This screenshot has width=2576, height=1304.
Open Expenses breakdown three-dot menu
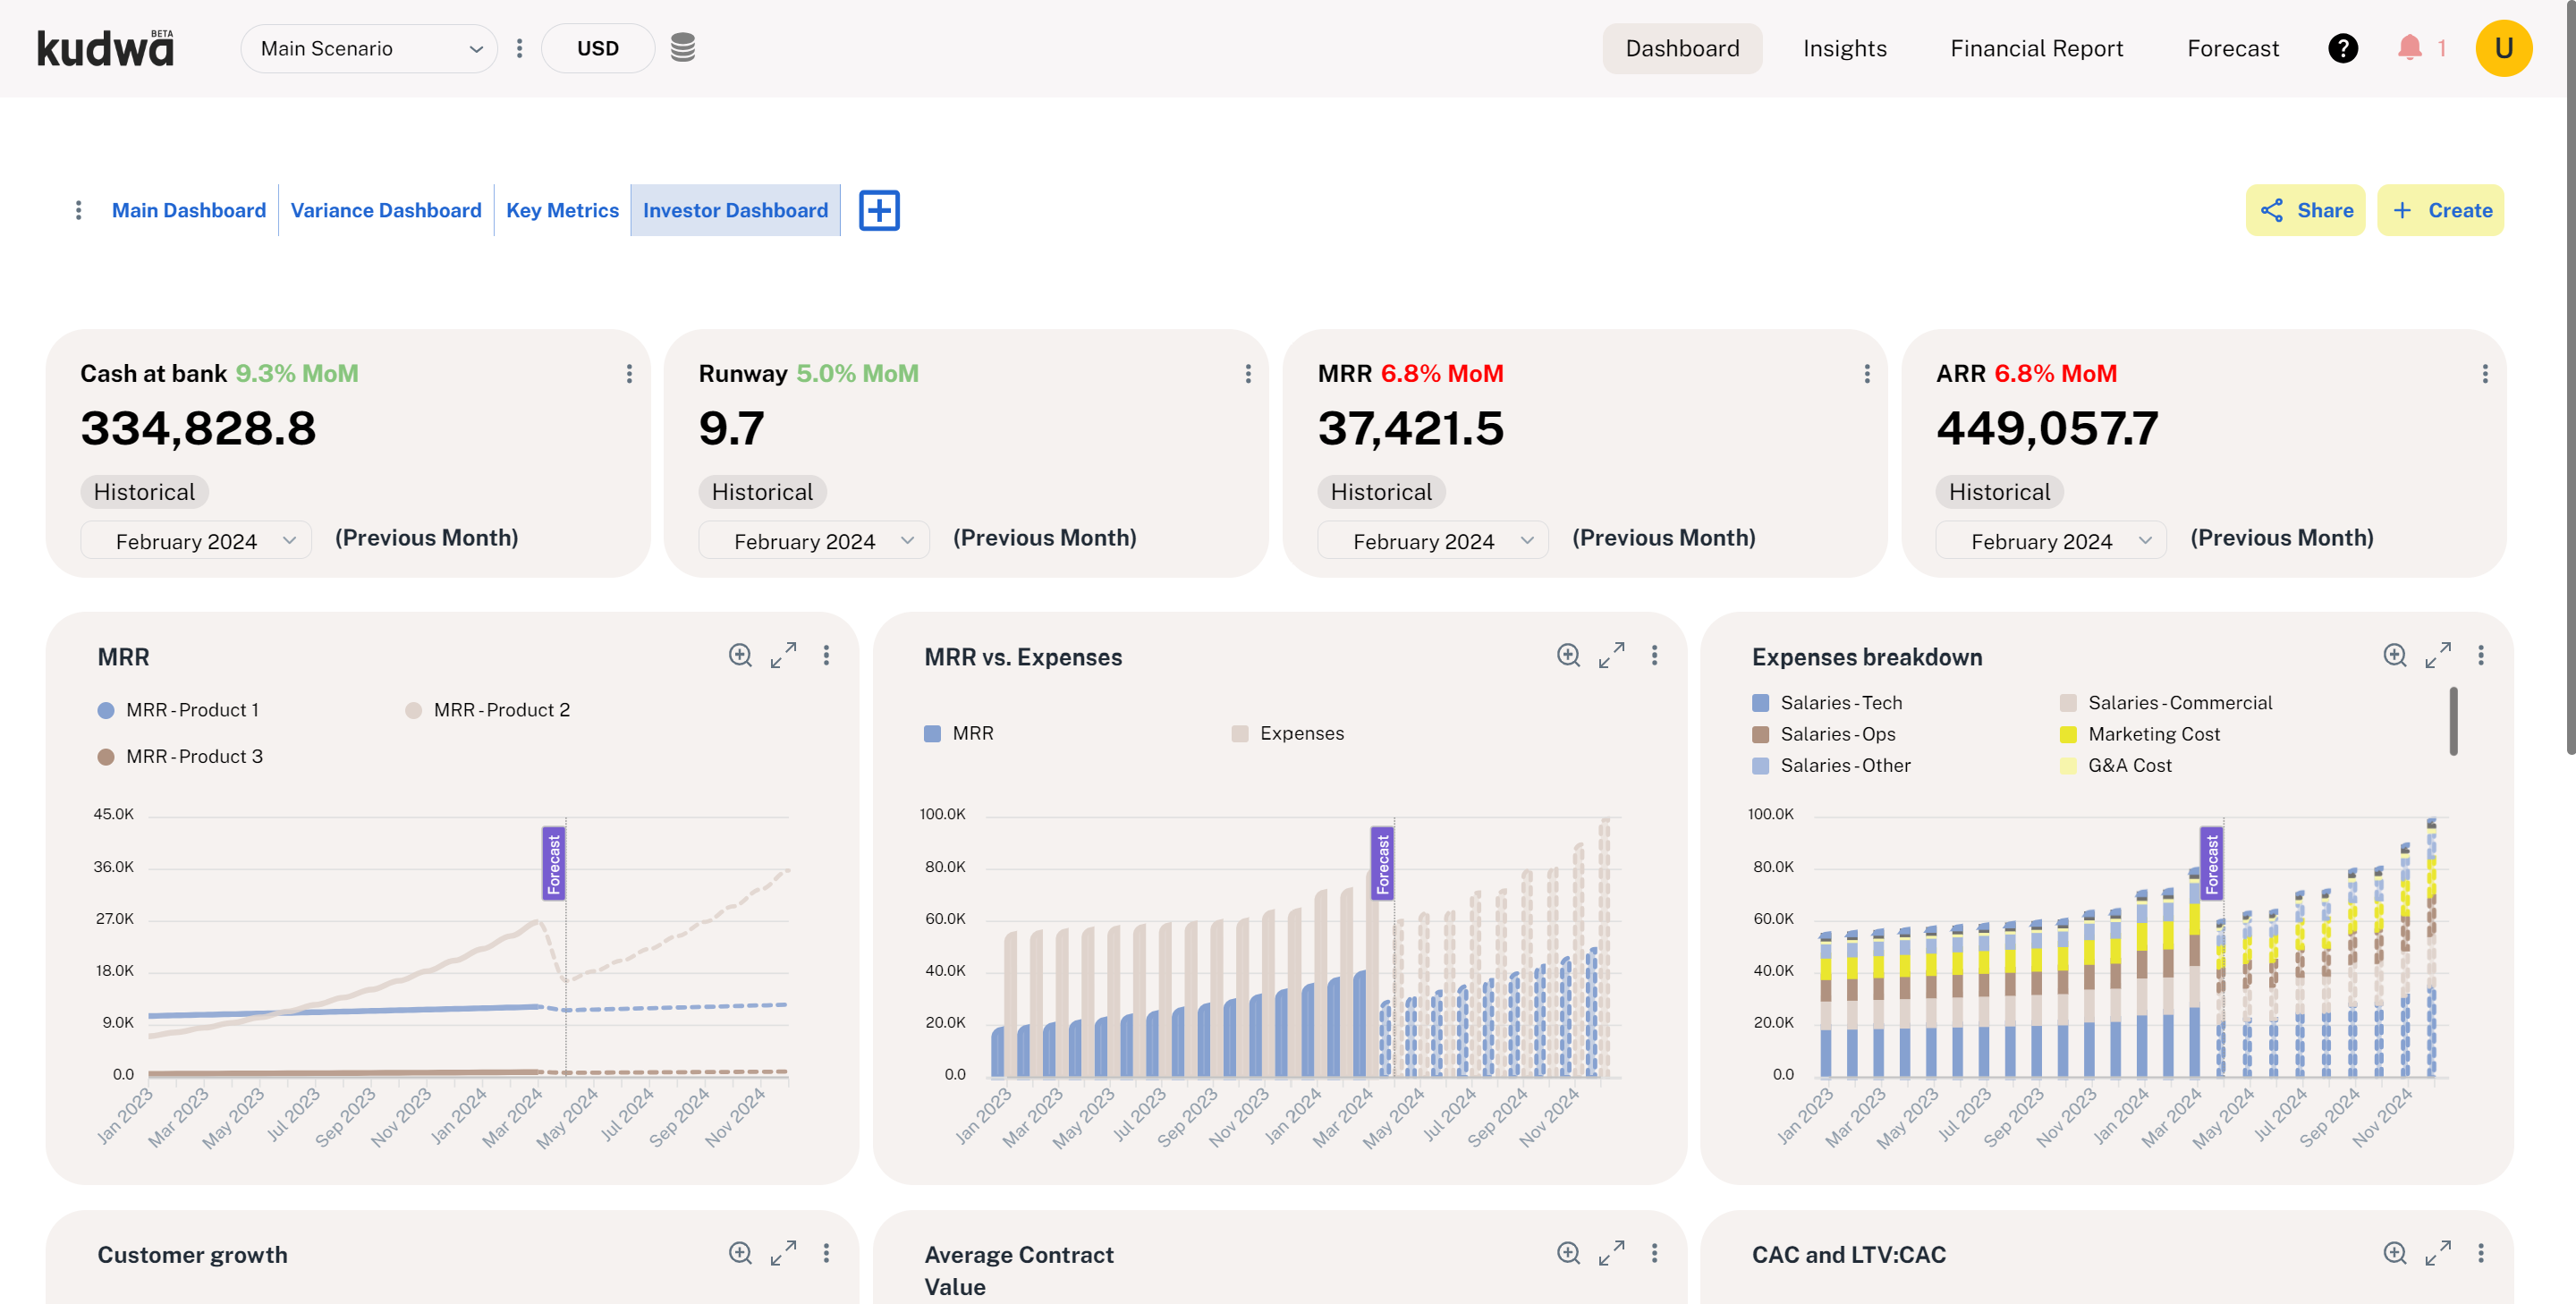pos(2480,655)
